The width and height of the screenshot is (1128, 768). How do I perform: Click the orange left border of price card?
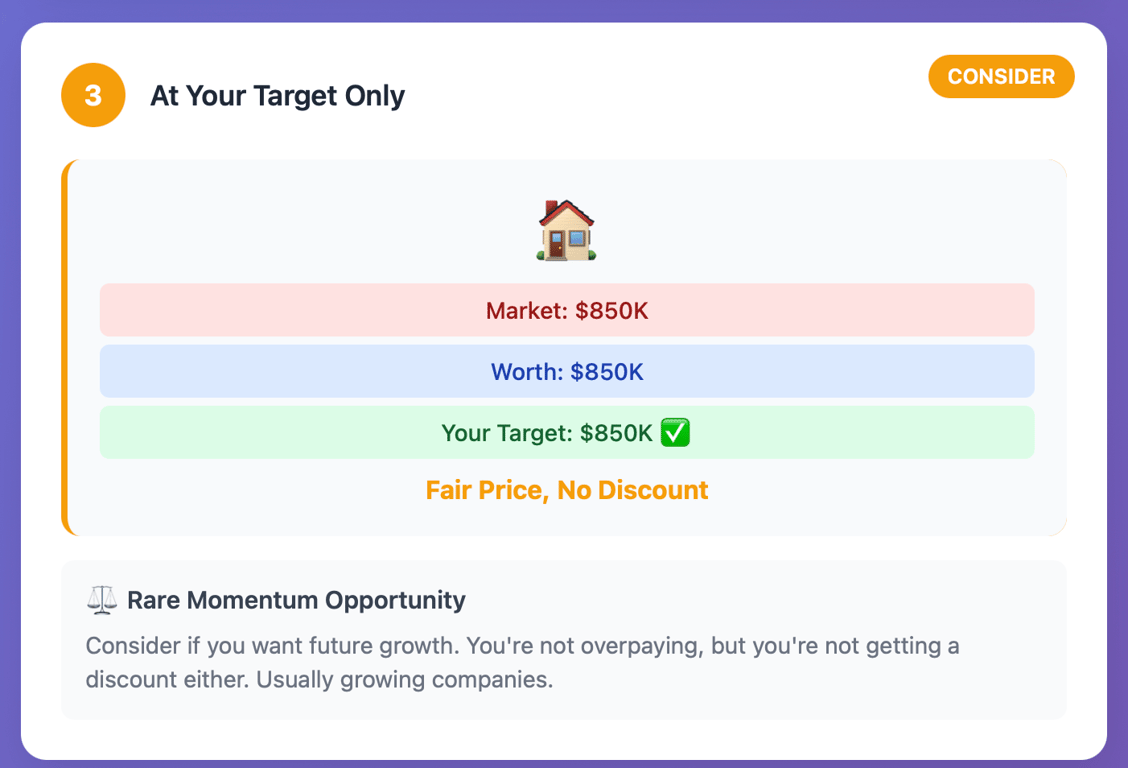pyautogui.click(x=65, y=347)
